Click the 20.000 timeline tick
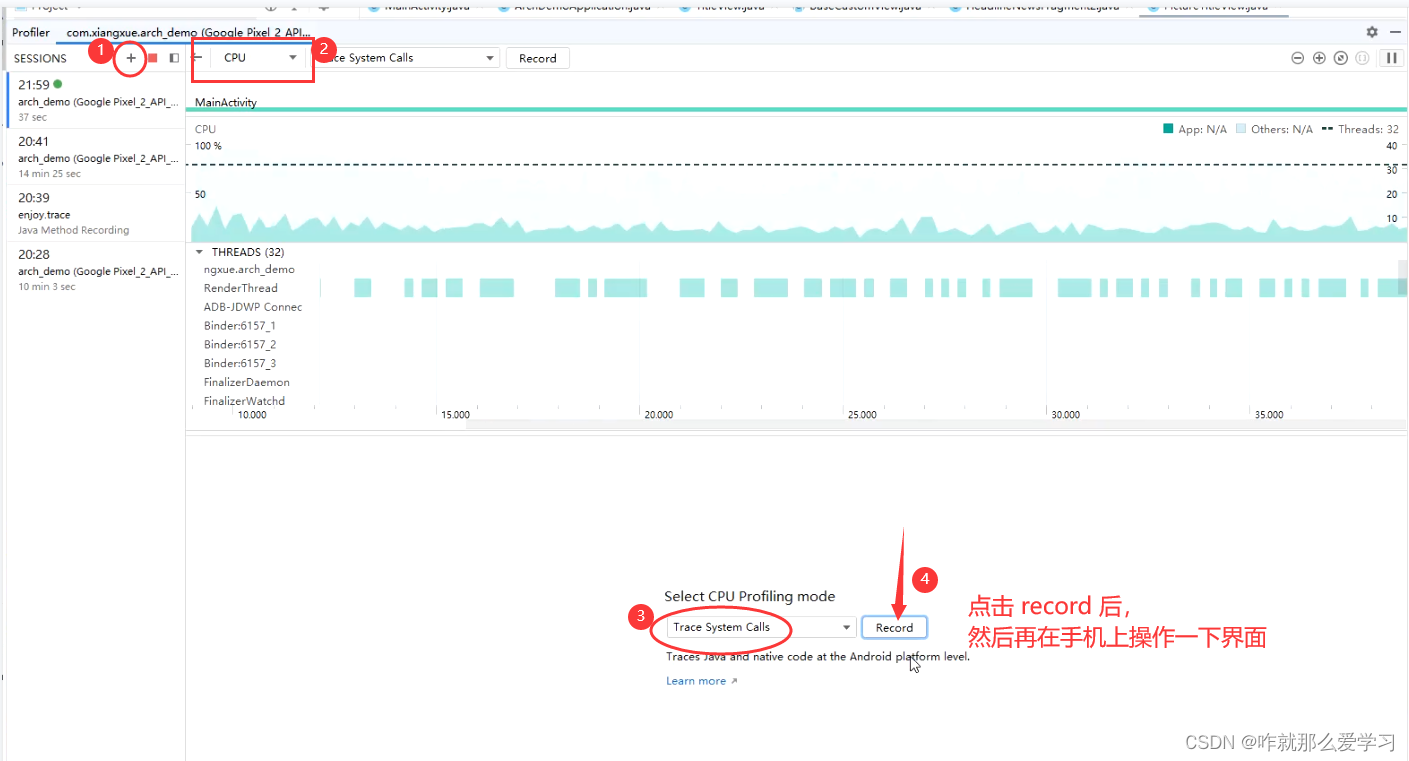Image resolution: width=1409 pixels, height=761 pixels. coord(658,415)
